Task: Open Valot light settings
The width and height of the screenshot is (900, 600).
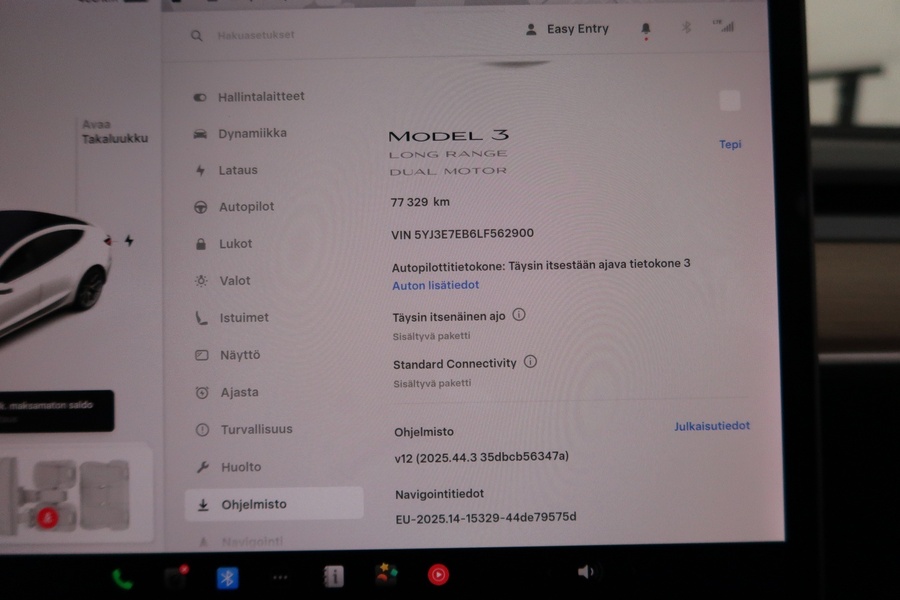Action: pyautogui.click(x=238, y=280)
